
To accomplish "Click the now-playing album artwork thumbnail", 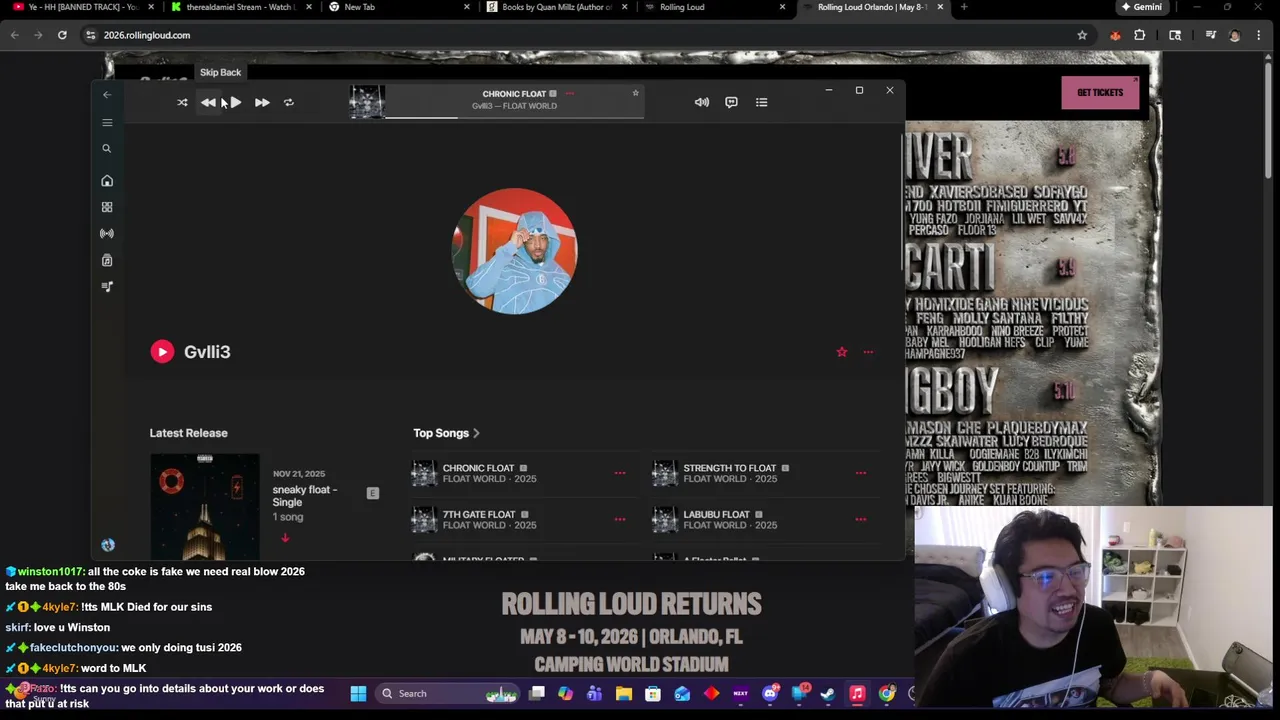I will point(367,102).
